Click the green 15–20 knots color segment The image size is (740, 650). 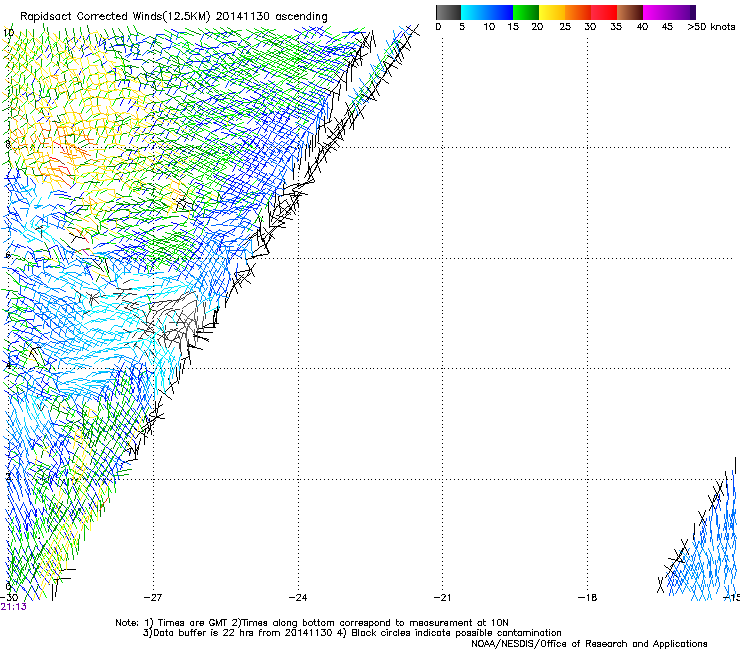tap(526, 12)
